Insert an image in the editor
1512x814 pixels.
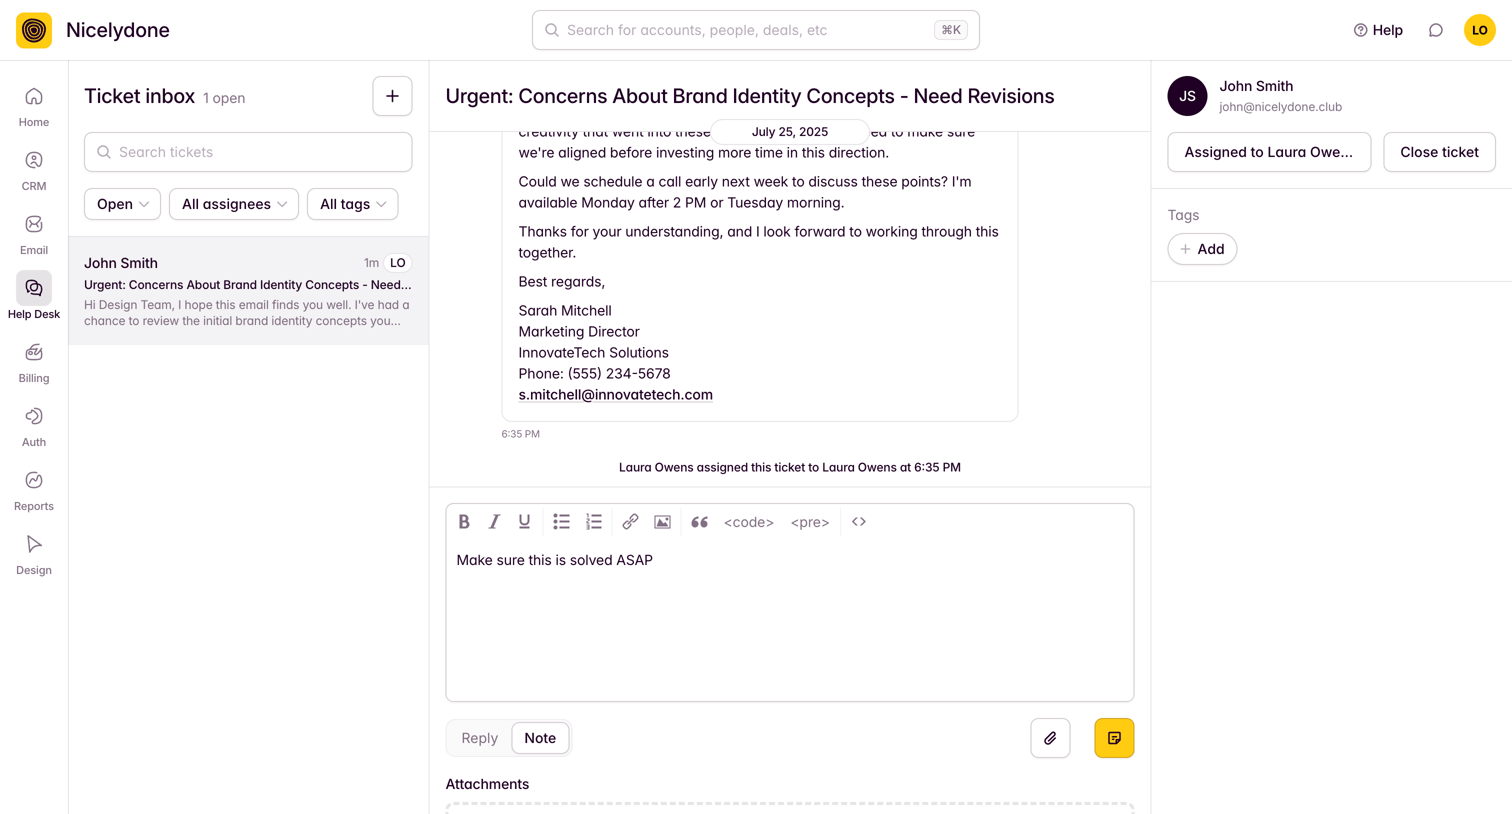(662, 522)
